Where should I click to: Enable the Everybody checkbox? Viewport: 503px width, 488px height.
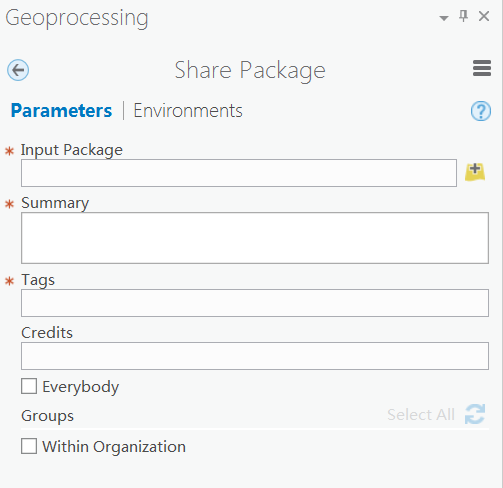tap(29, 386)
